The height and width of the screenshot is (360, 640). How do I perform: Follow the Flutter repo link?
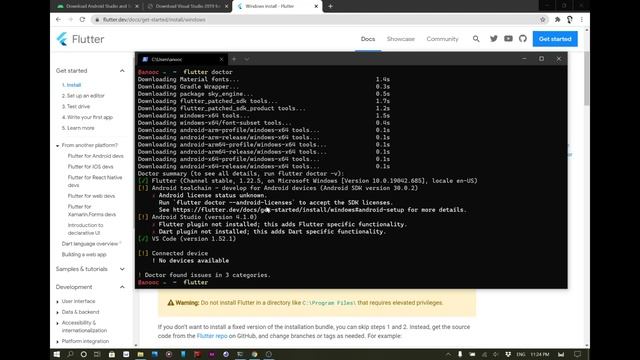click(x=212, y=336)
